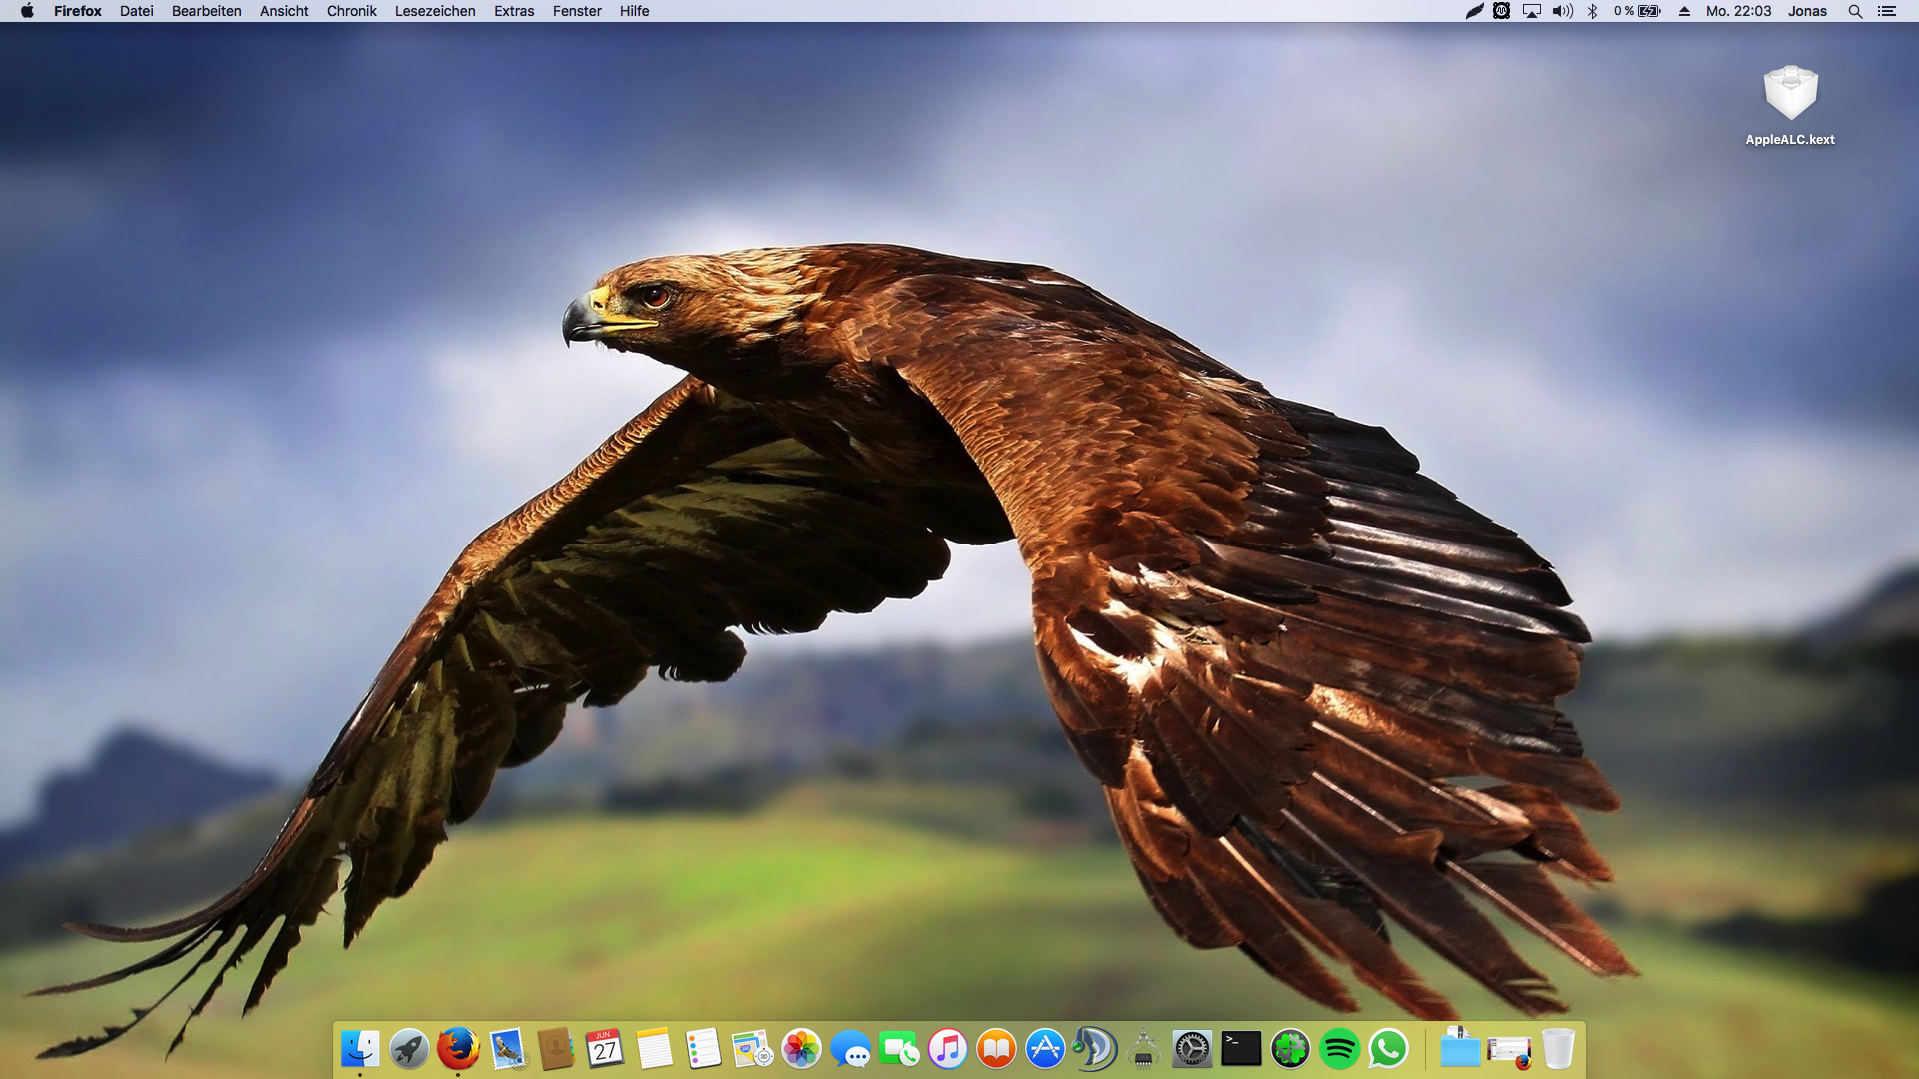Open System Preferences from dock
1919x1079 pixels.
[x=1192, y=1049]
